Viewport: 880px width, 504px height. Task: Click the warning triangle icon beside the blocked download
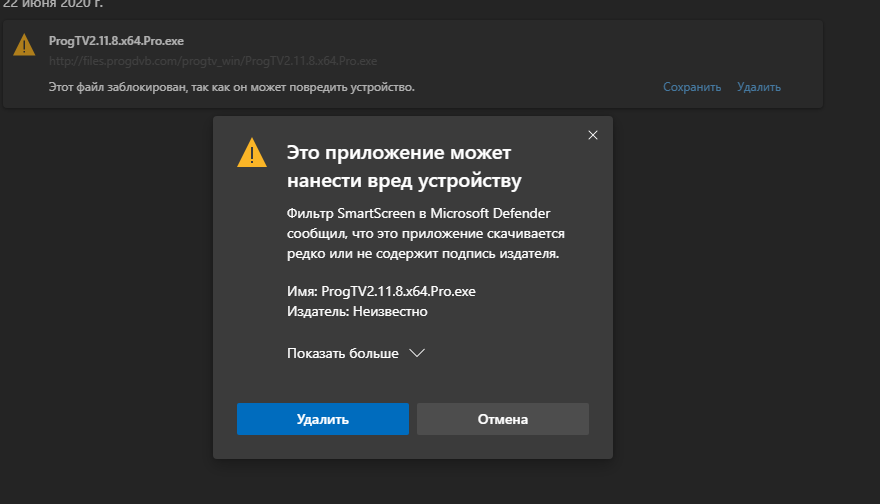23,45
